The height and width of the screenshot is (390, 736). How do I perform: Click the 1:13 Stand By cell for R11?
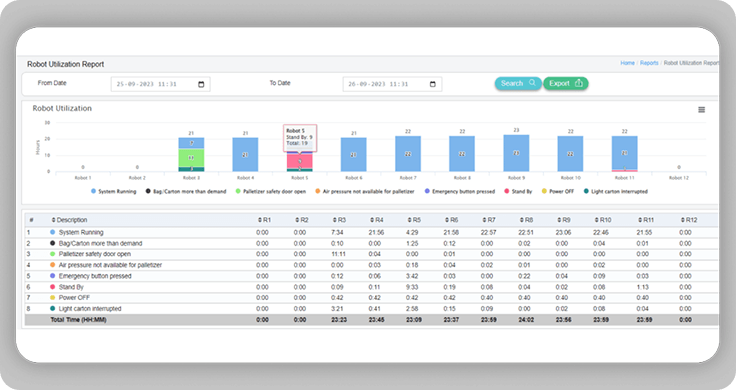(x=643, y=287)
